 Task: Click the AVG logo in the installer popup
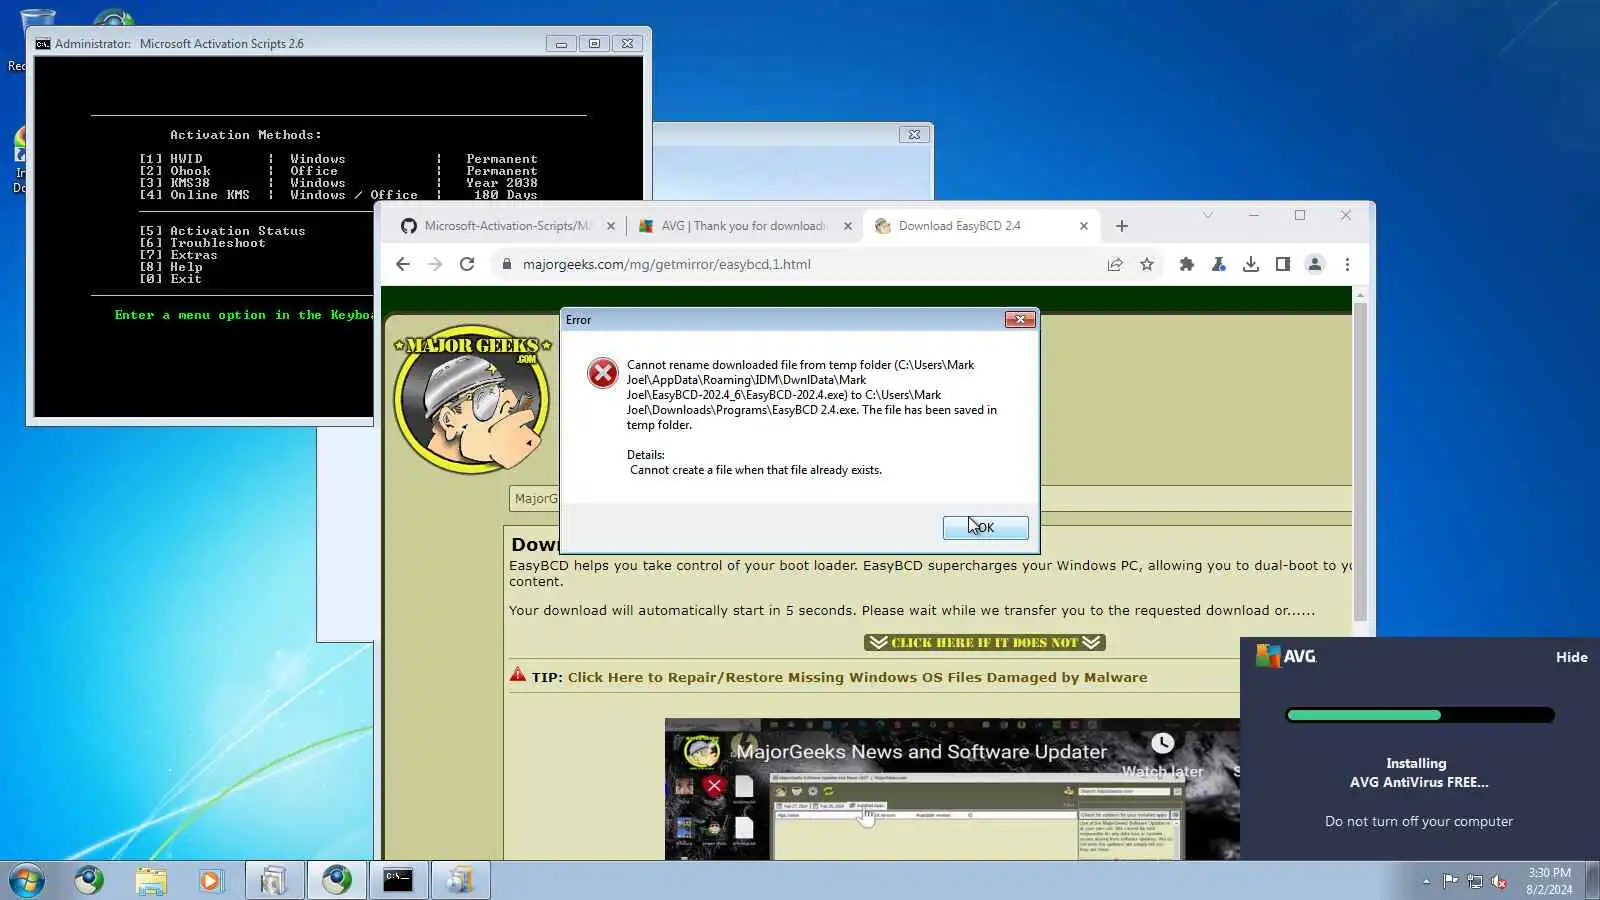point(1286,656)
